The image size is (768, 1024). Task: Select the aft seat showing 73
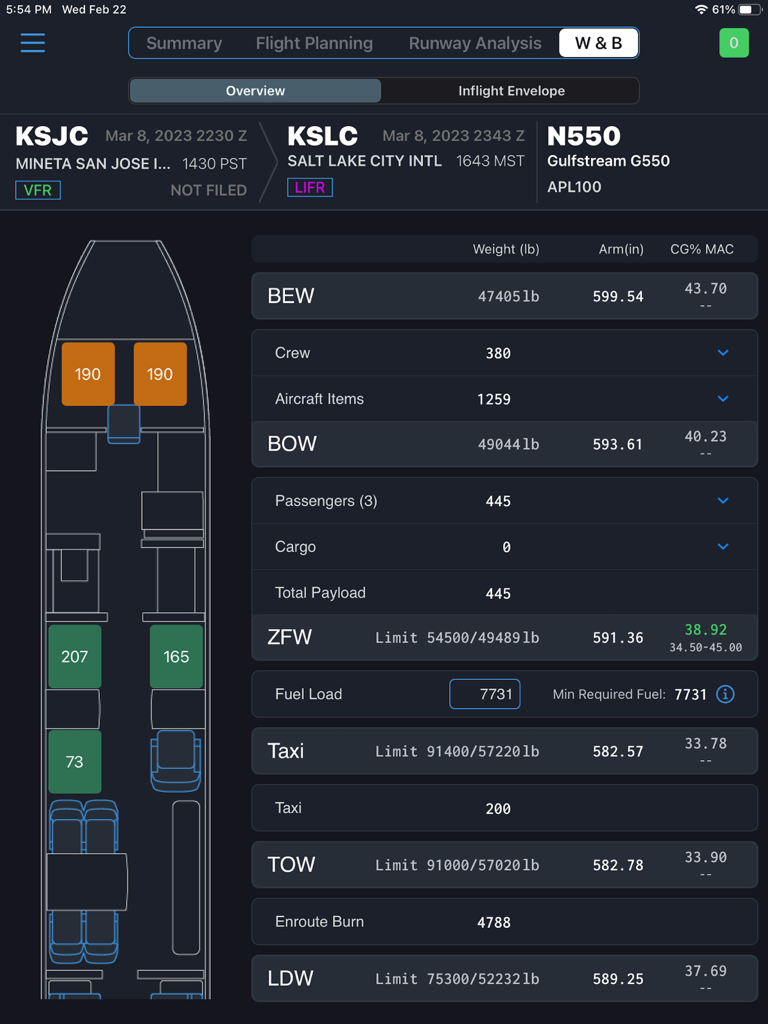coord(74,762)
